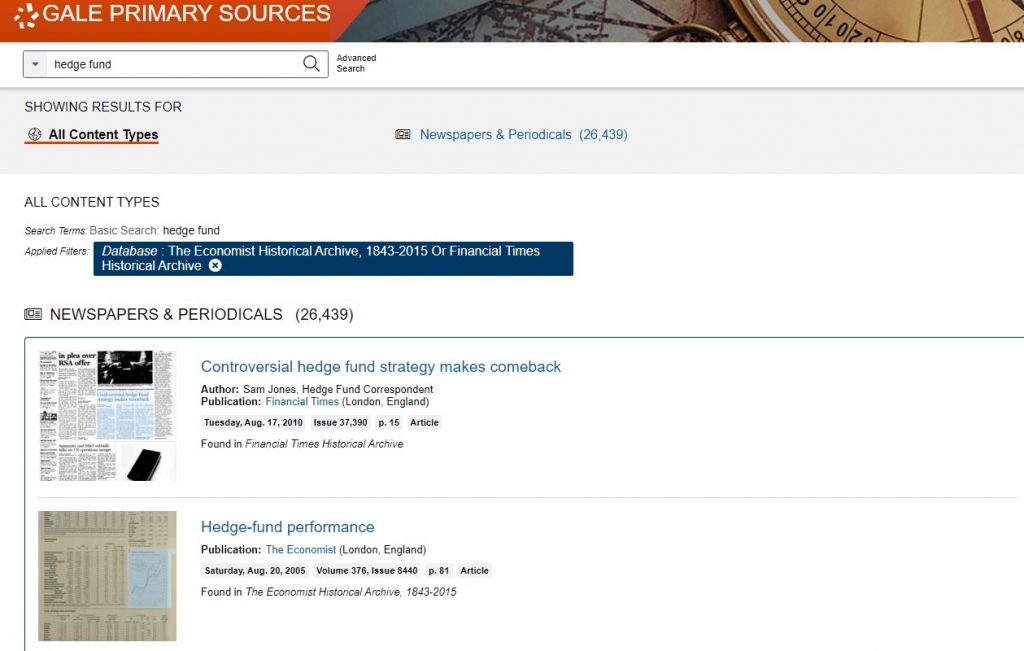1024x651 pixels.
Task: Open the search type dropdown arrow
Action: tap(36, 64)
